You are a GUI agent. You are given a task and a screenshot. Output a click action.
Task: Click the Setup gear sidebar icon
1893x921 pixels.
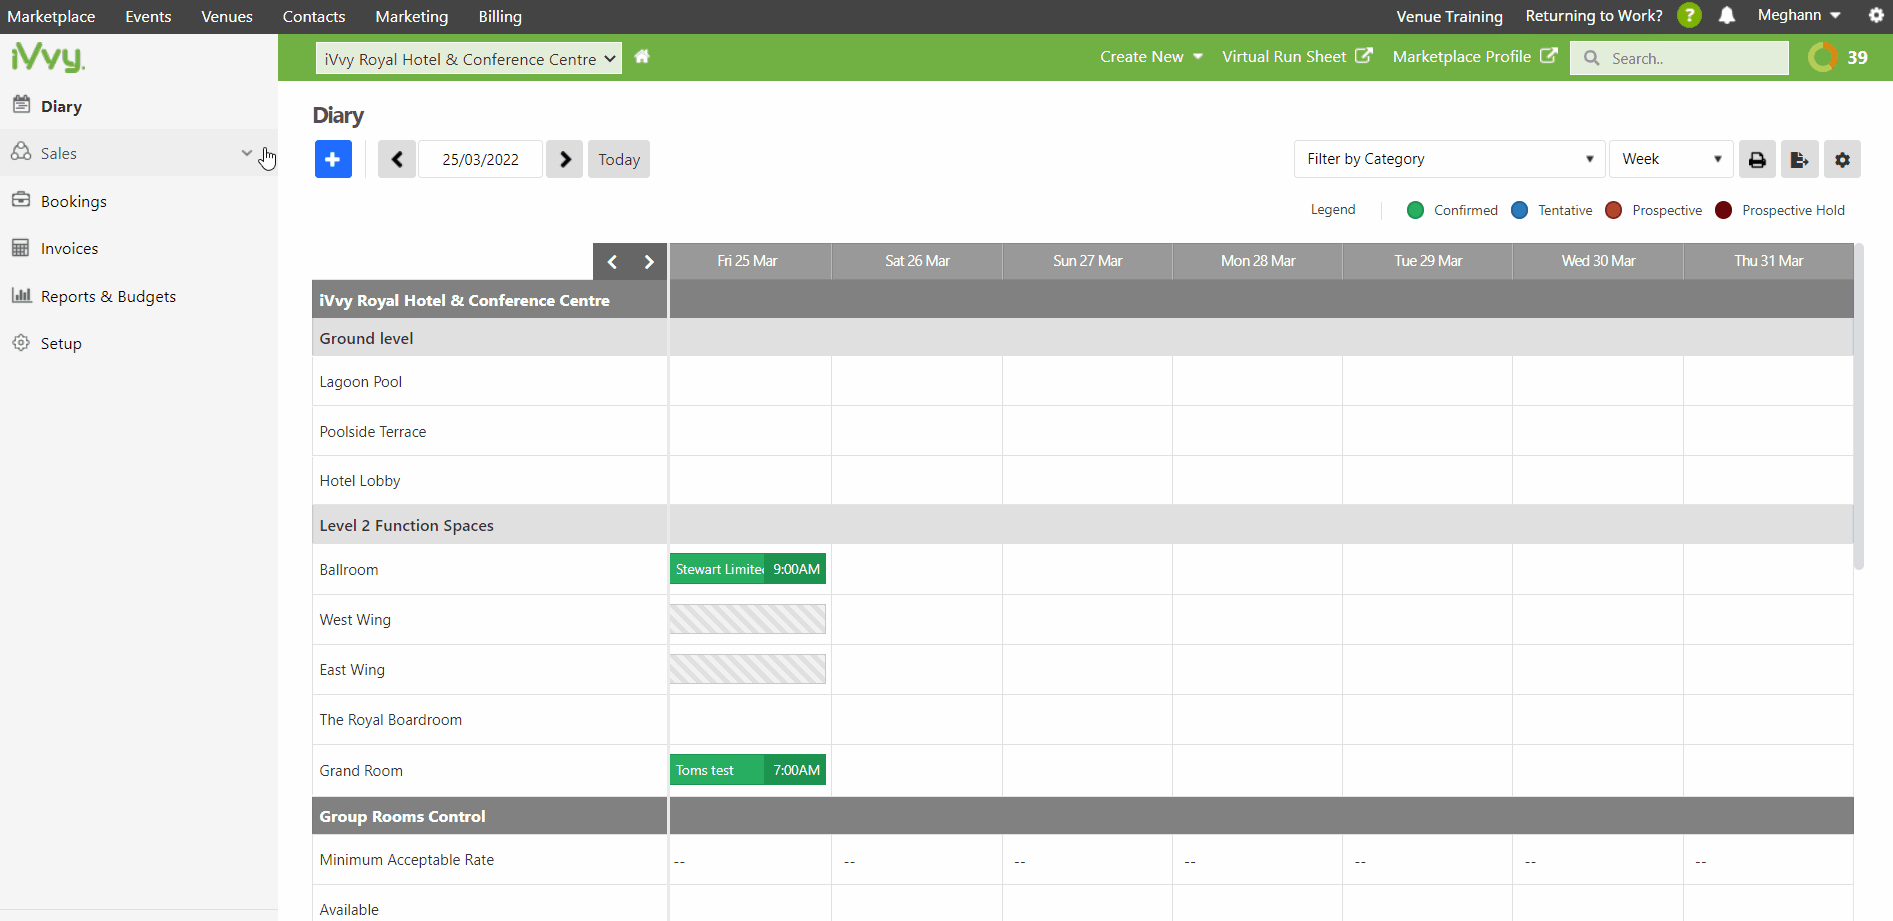pos(21,342)
